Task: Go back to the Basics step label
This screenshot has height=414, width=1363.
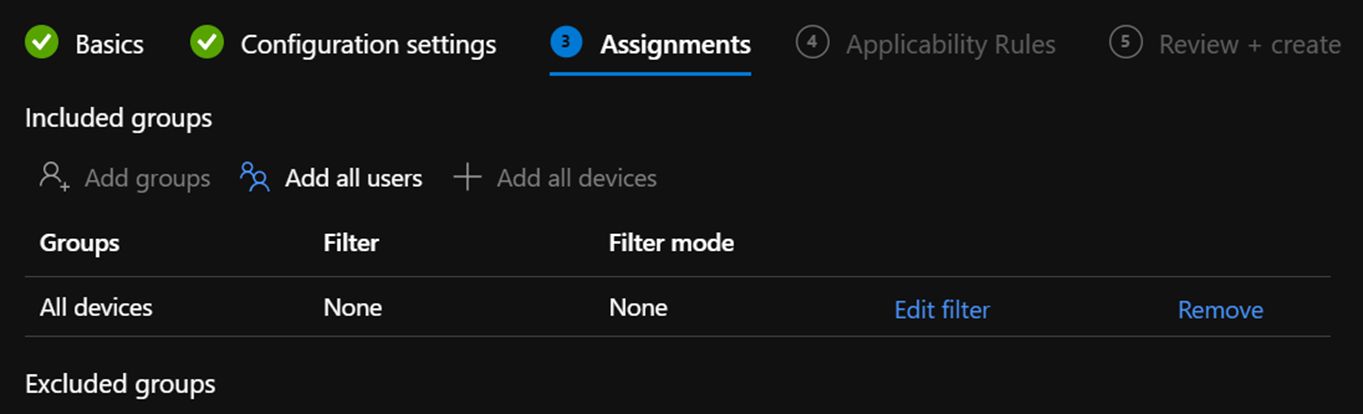Action: [109, 44]
